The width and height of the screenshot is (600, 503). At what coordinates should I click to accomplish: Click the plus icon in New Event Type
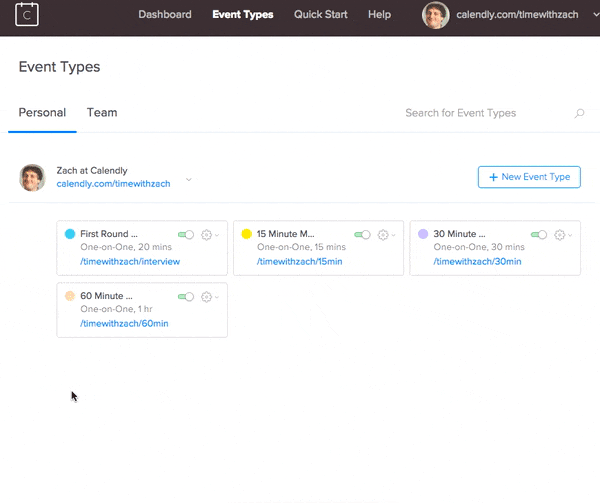[x=493, y=177]
